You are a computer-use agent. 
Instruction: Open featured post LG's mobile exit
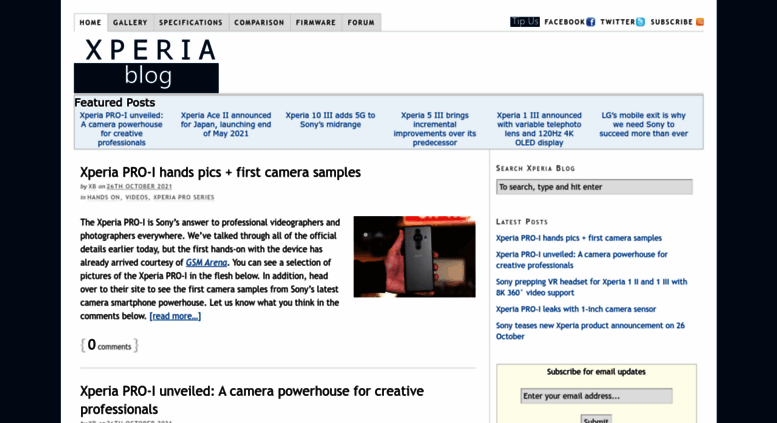click(x=644, y=124)
